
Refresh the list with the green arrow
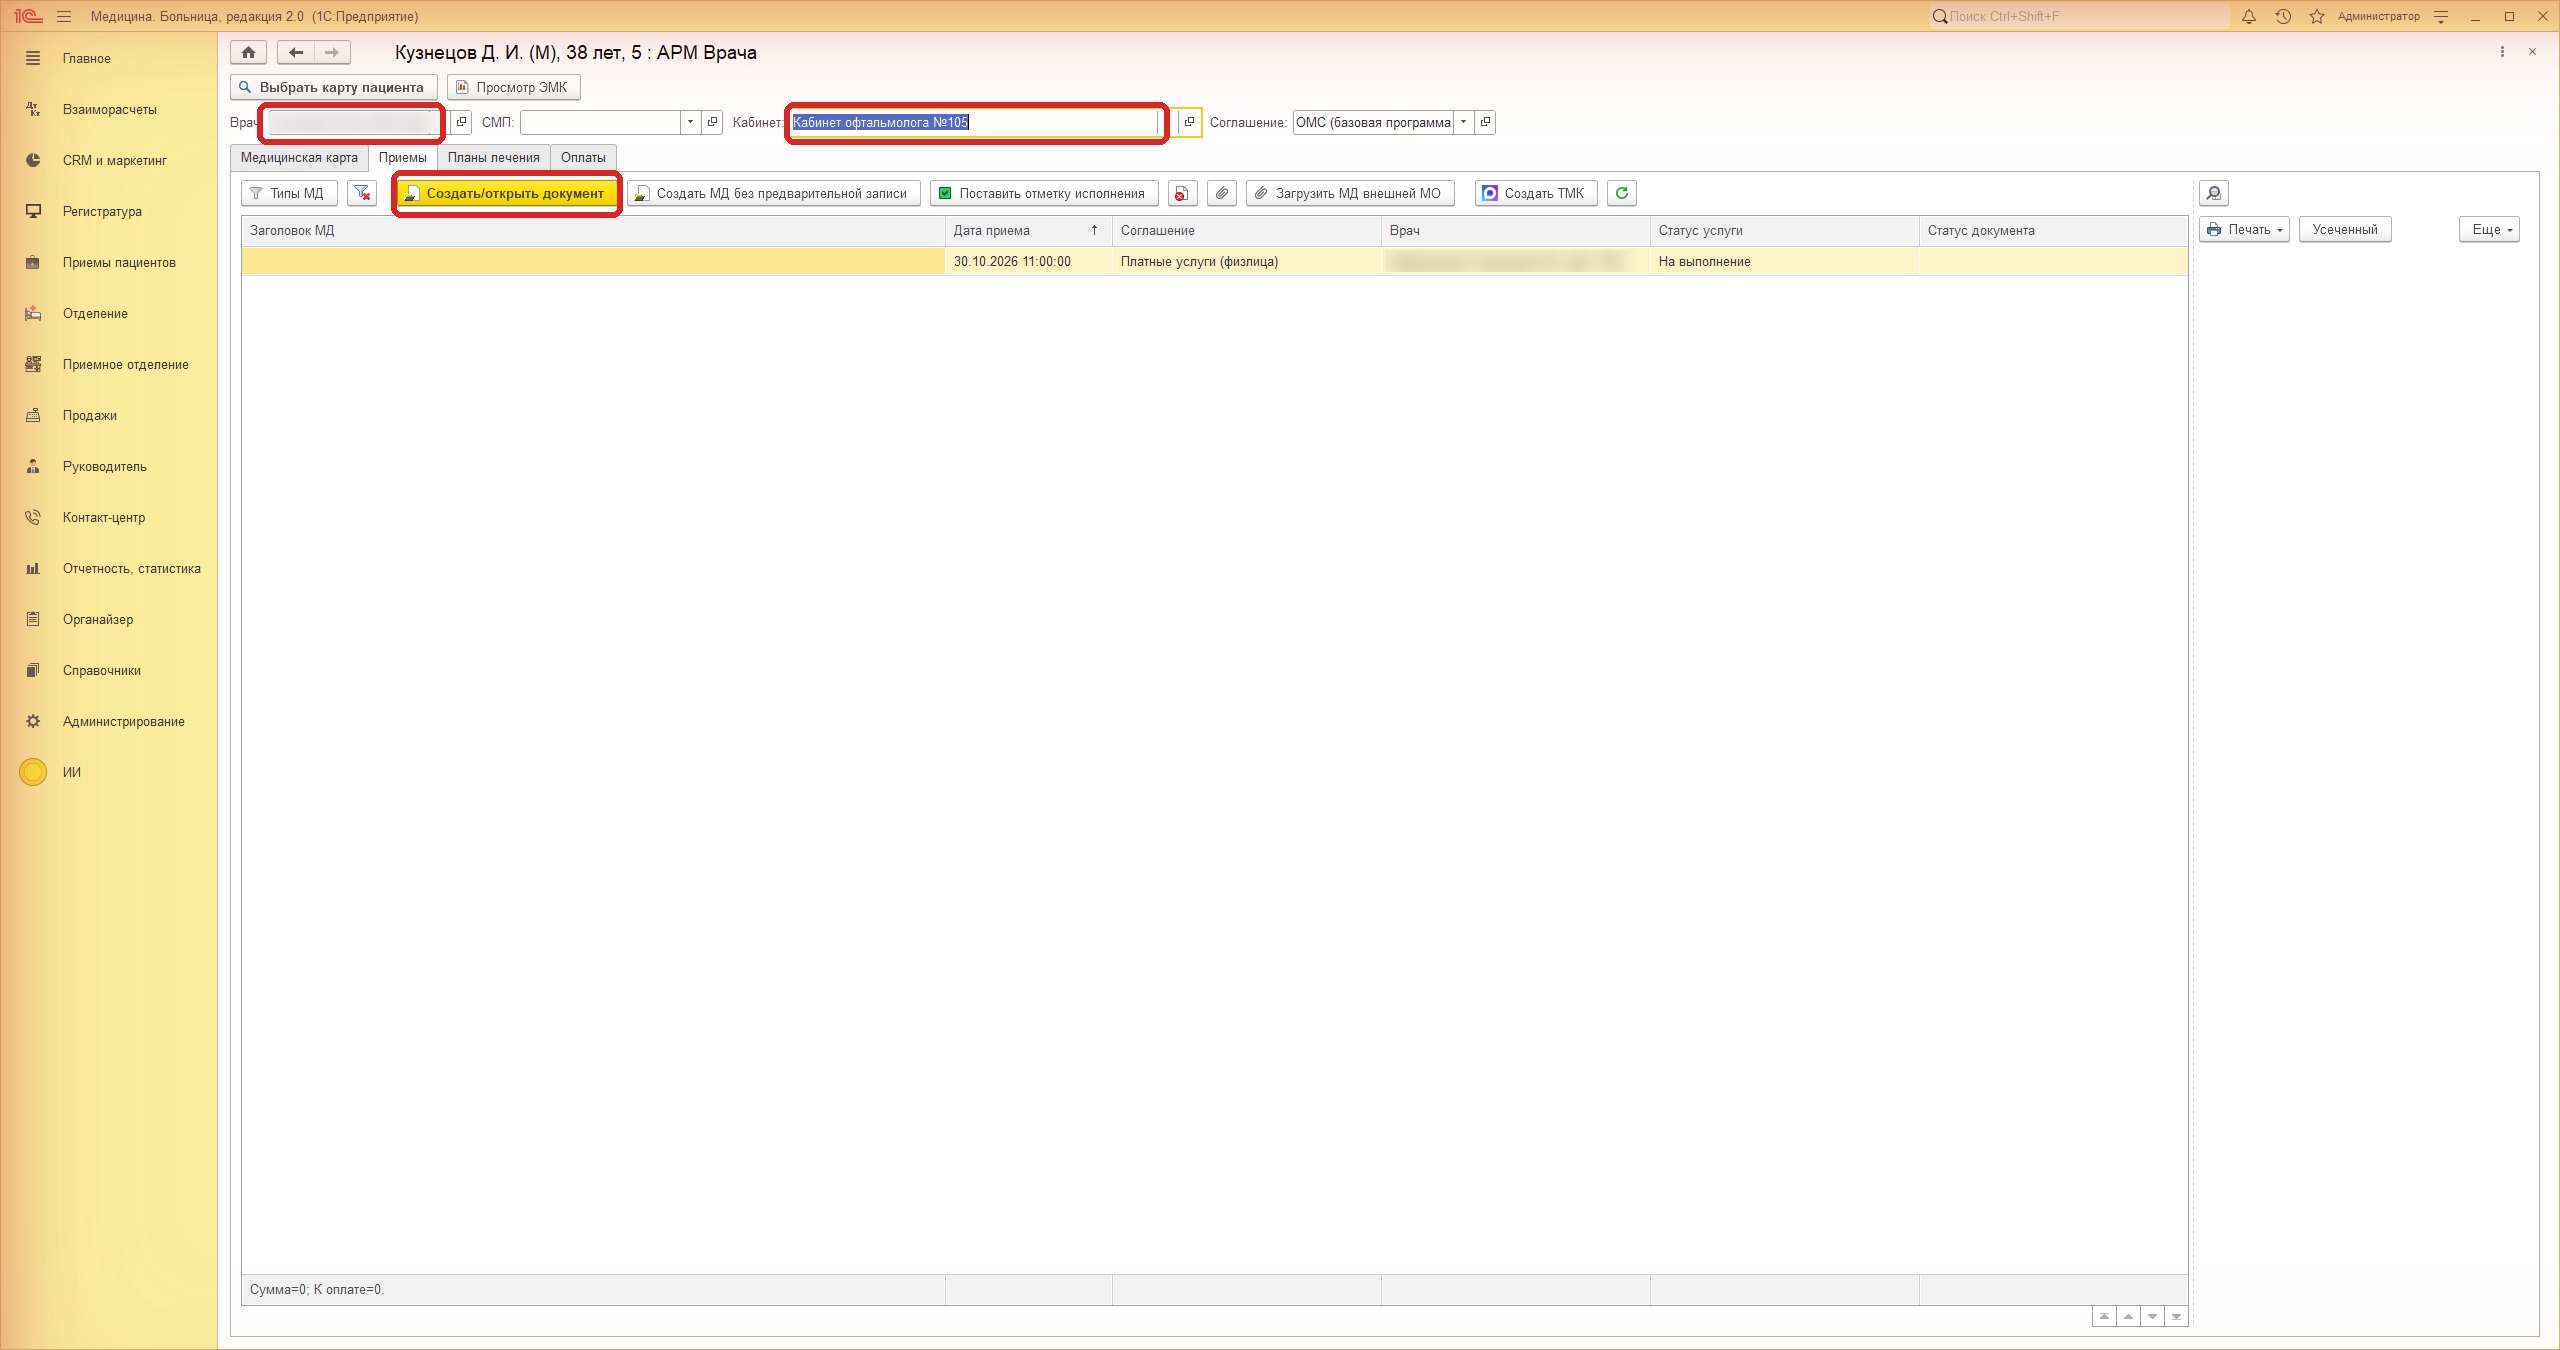pos(1622,193)
